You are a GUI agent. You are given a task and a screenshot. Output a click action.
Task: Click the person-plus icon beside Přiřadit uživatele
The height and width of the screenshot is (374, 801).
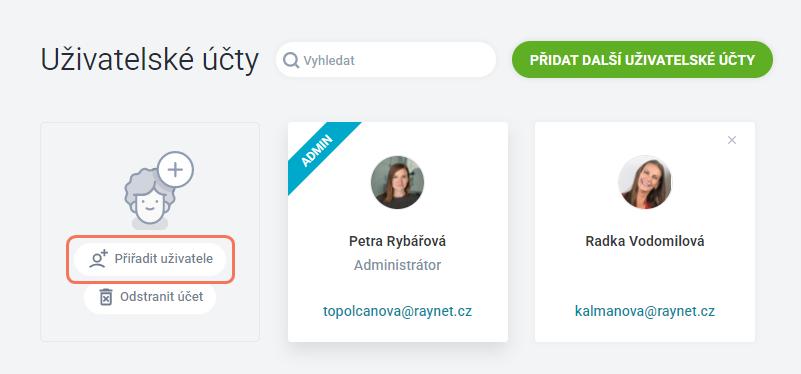(98, 259)
